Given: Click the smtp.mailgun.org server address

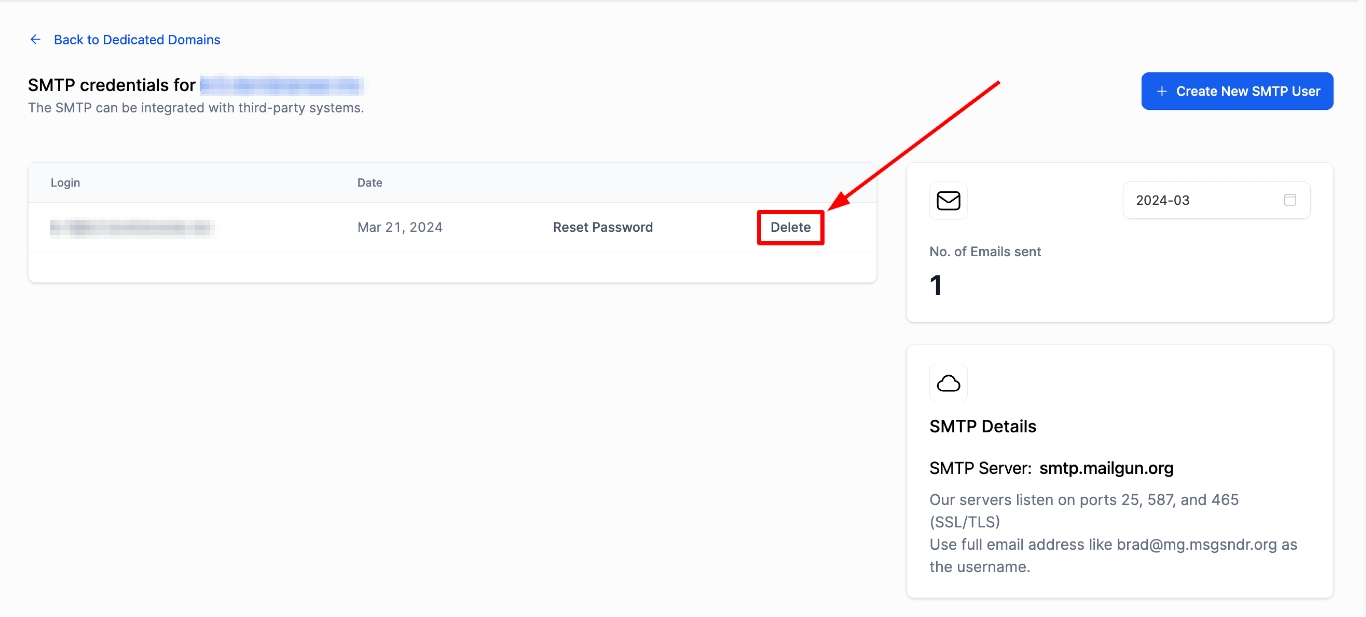Looking at the screenshot, I should 1106,468.
